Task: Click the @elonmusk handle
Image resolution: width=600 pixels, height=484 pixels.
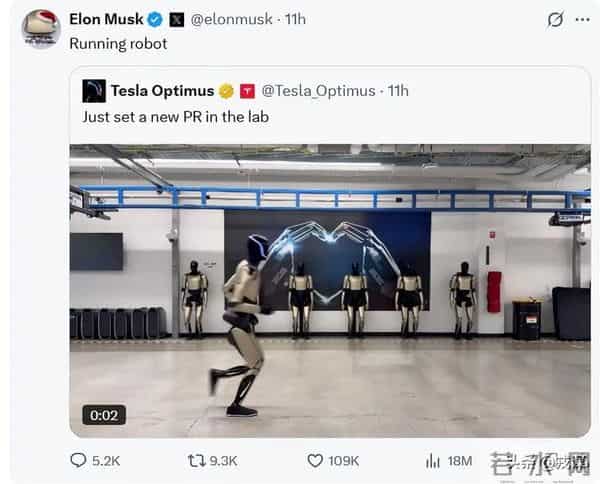Action: point(233,19)
